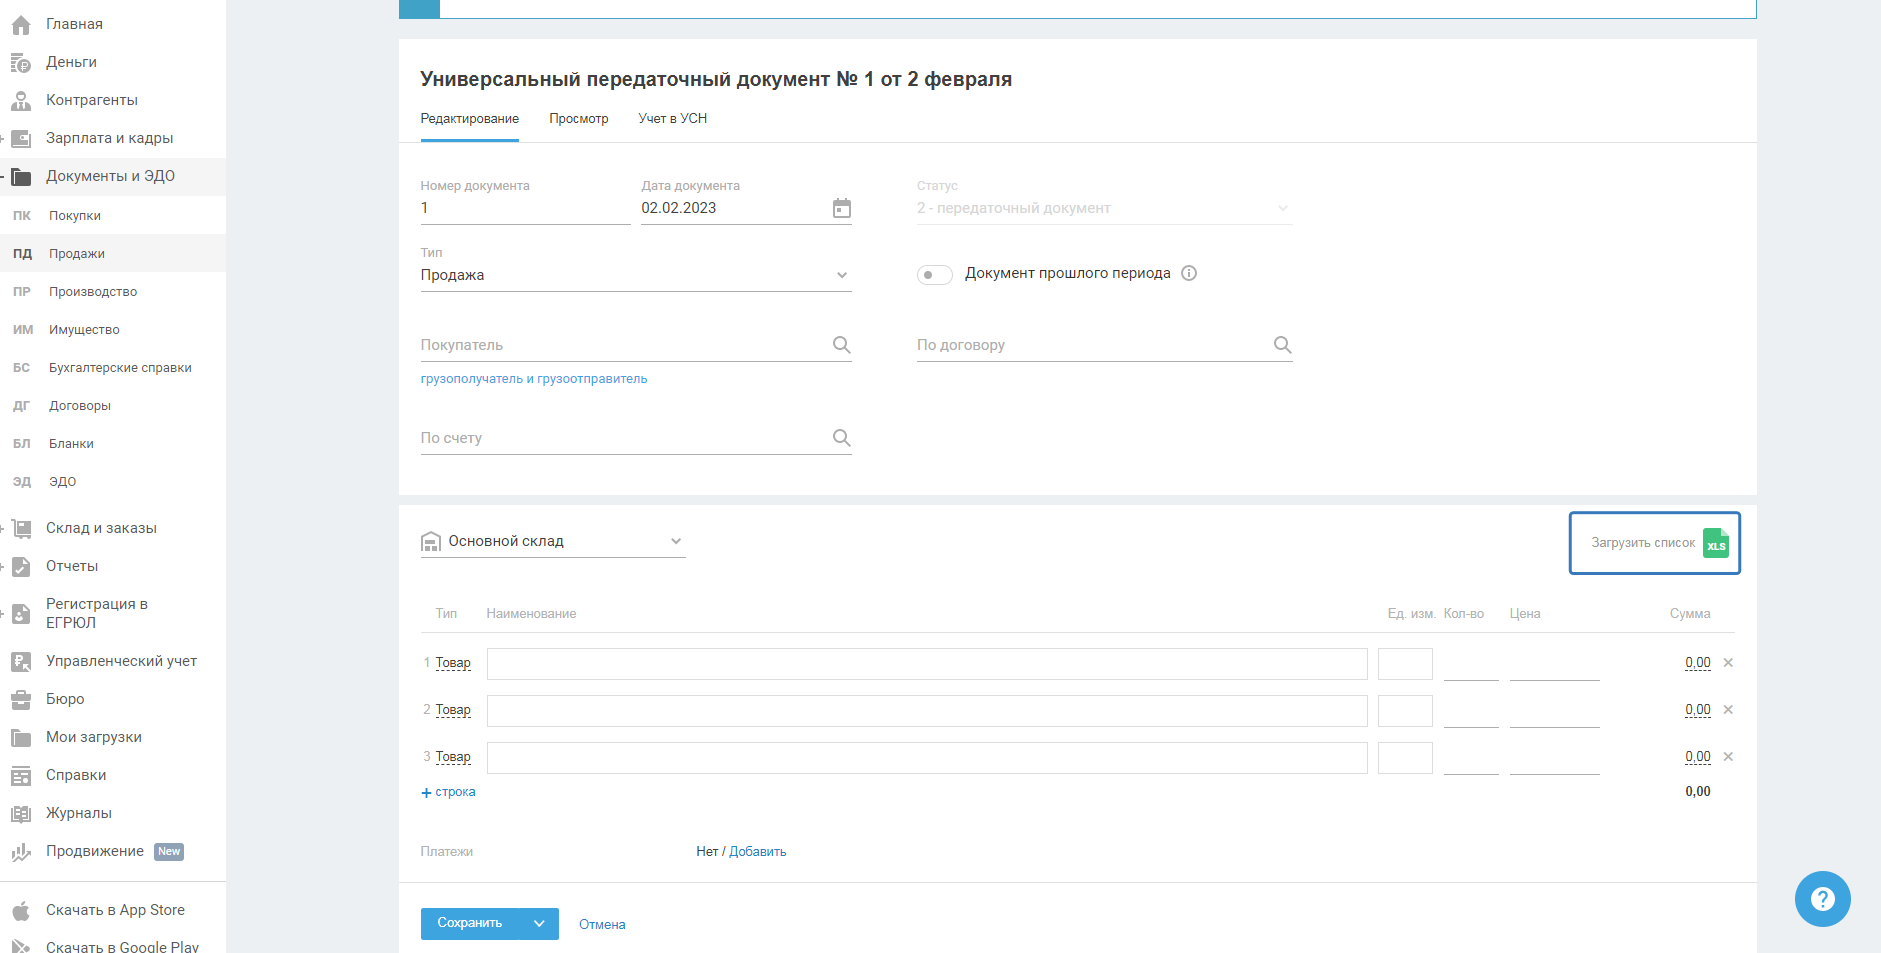This screenshot has width=1881, height=953.
Task: Delete first Товар row with X icon
Action: tap(1728, 663)
